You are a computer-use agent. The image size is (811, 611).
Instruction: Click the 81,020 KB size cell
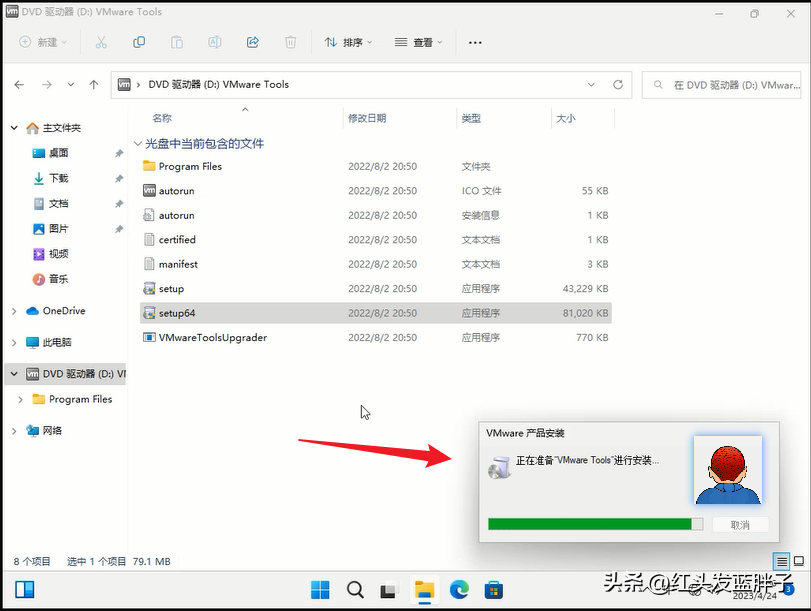click(x=585, y=313)
